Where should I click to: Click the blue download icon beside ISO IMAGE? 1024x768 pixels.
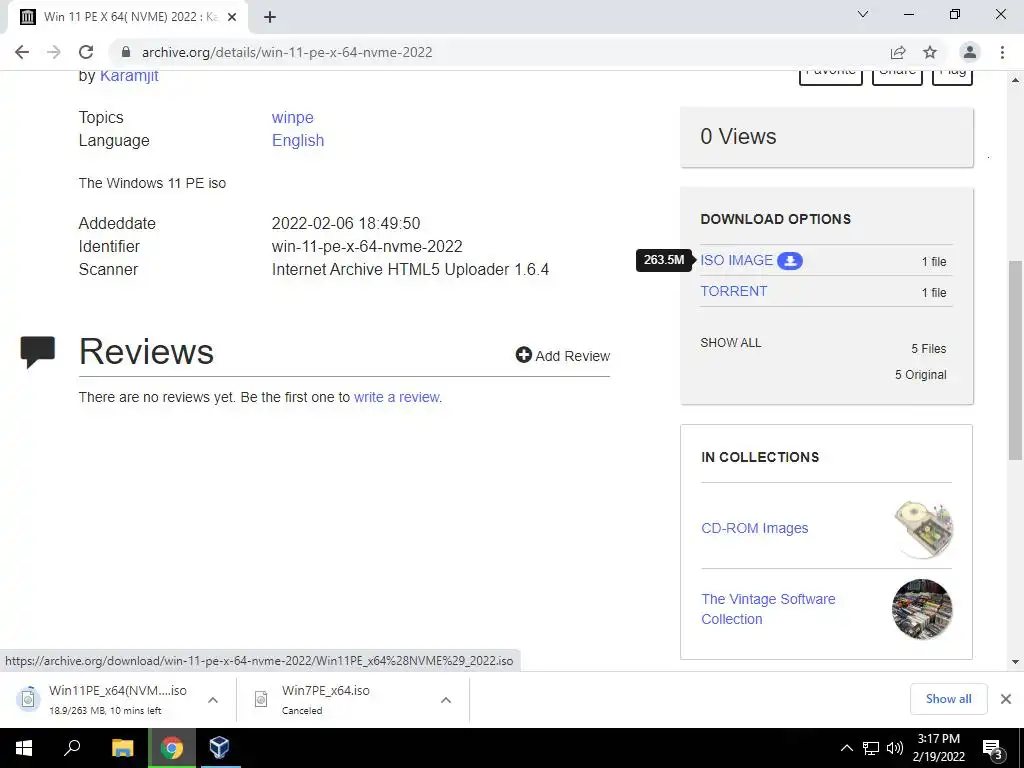click(790, 261)
